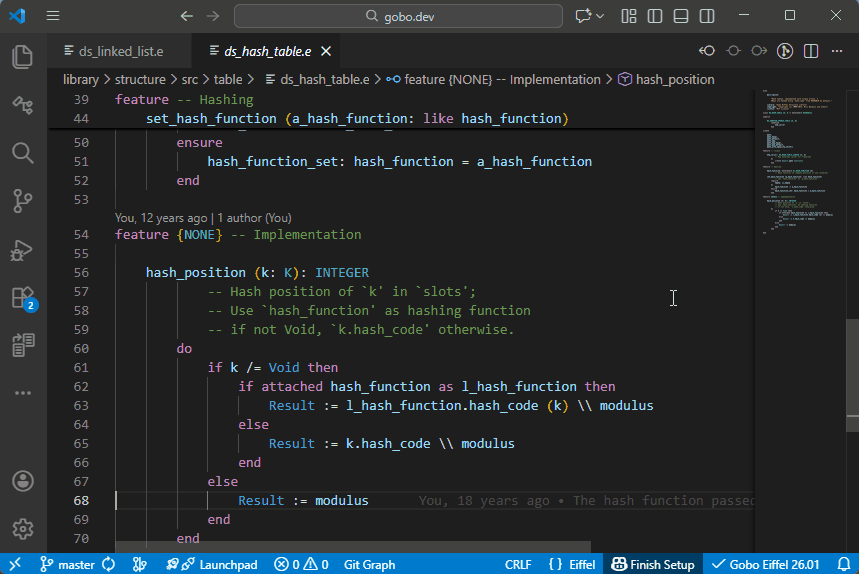Image resolution: width=859 pixels, height=574 pixels.
Task: Open the Explorer view in activity bar
Action: (22, 57)
